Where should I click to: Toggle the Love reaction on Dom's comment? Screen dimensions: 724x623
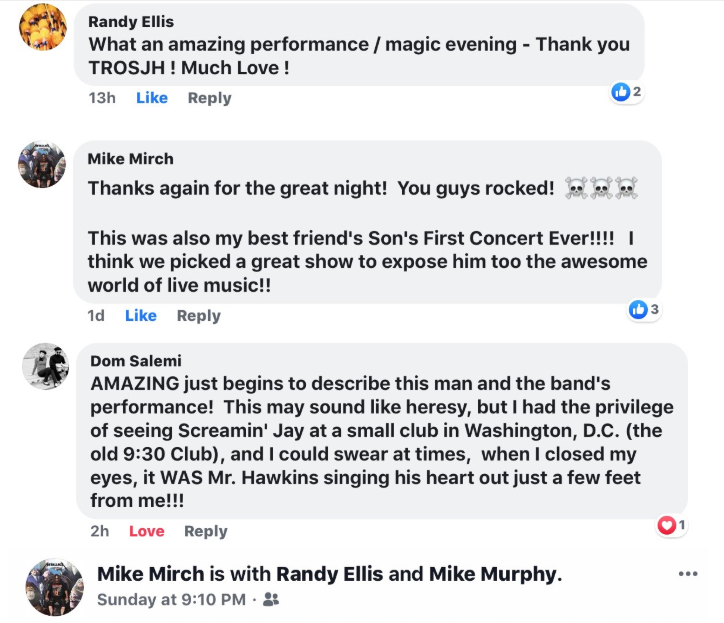tap(146, 532)
